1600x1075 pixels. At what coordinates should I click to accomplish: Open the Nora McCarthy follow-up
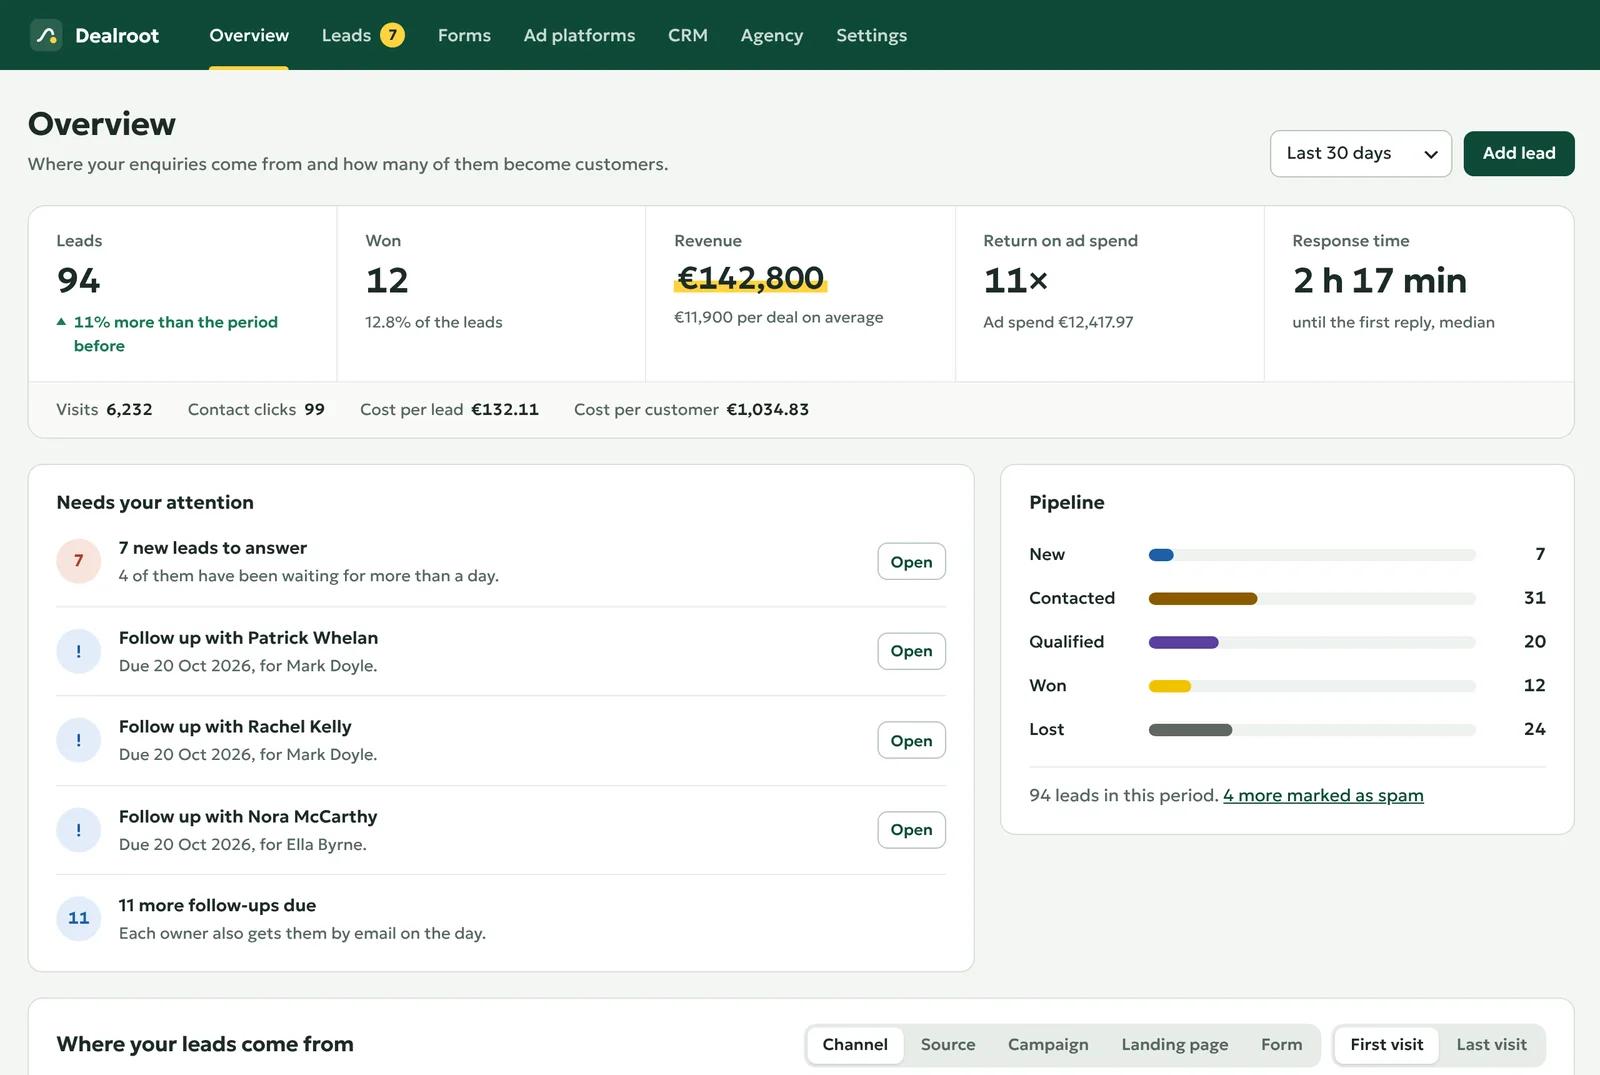tap(911, 830)
